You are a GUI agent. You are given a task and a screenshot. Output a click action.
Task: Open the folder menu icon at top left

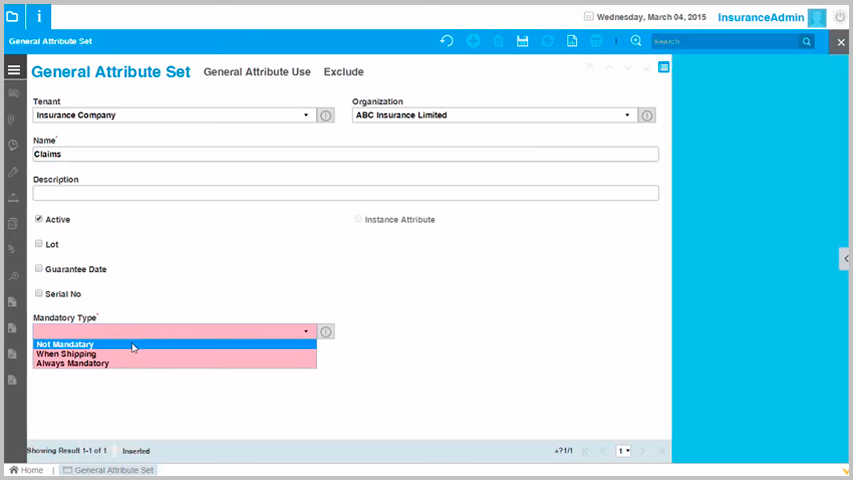(x=13, y=17)
